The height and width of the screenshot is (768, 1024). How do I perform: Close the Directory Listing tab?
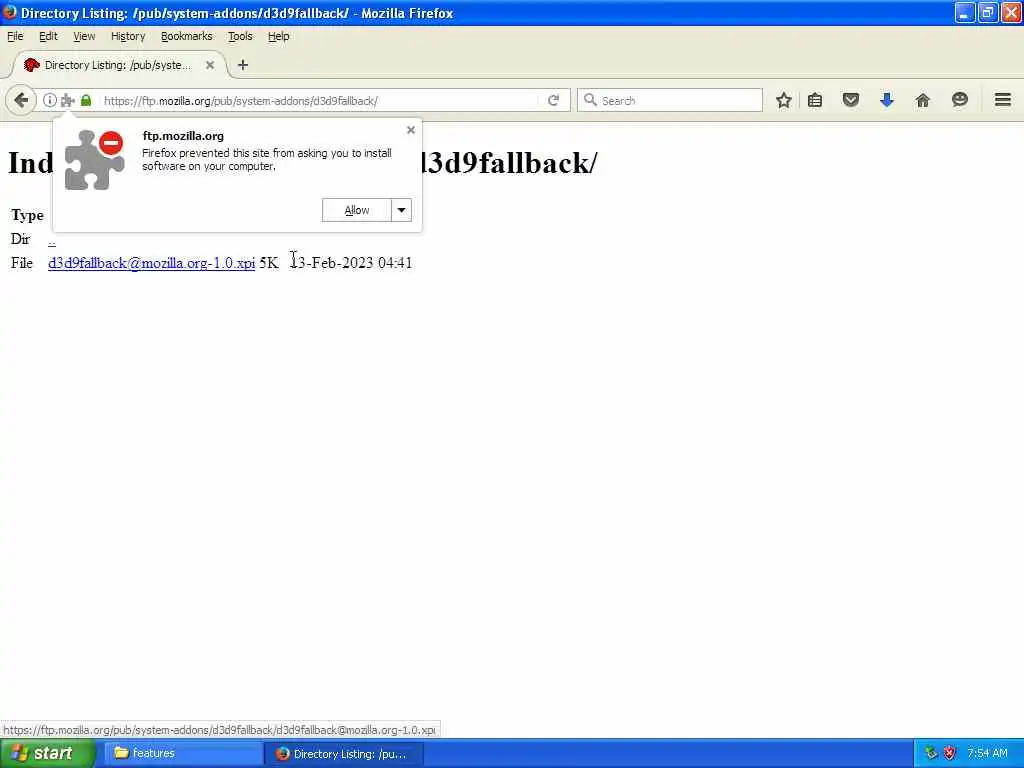[210, 65]
